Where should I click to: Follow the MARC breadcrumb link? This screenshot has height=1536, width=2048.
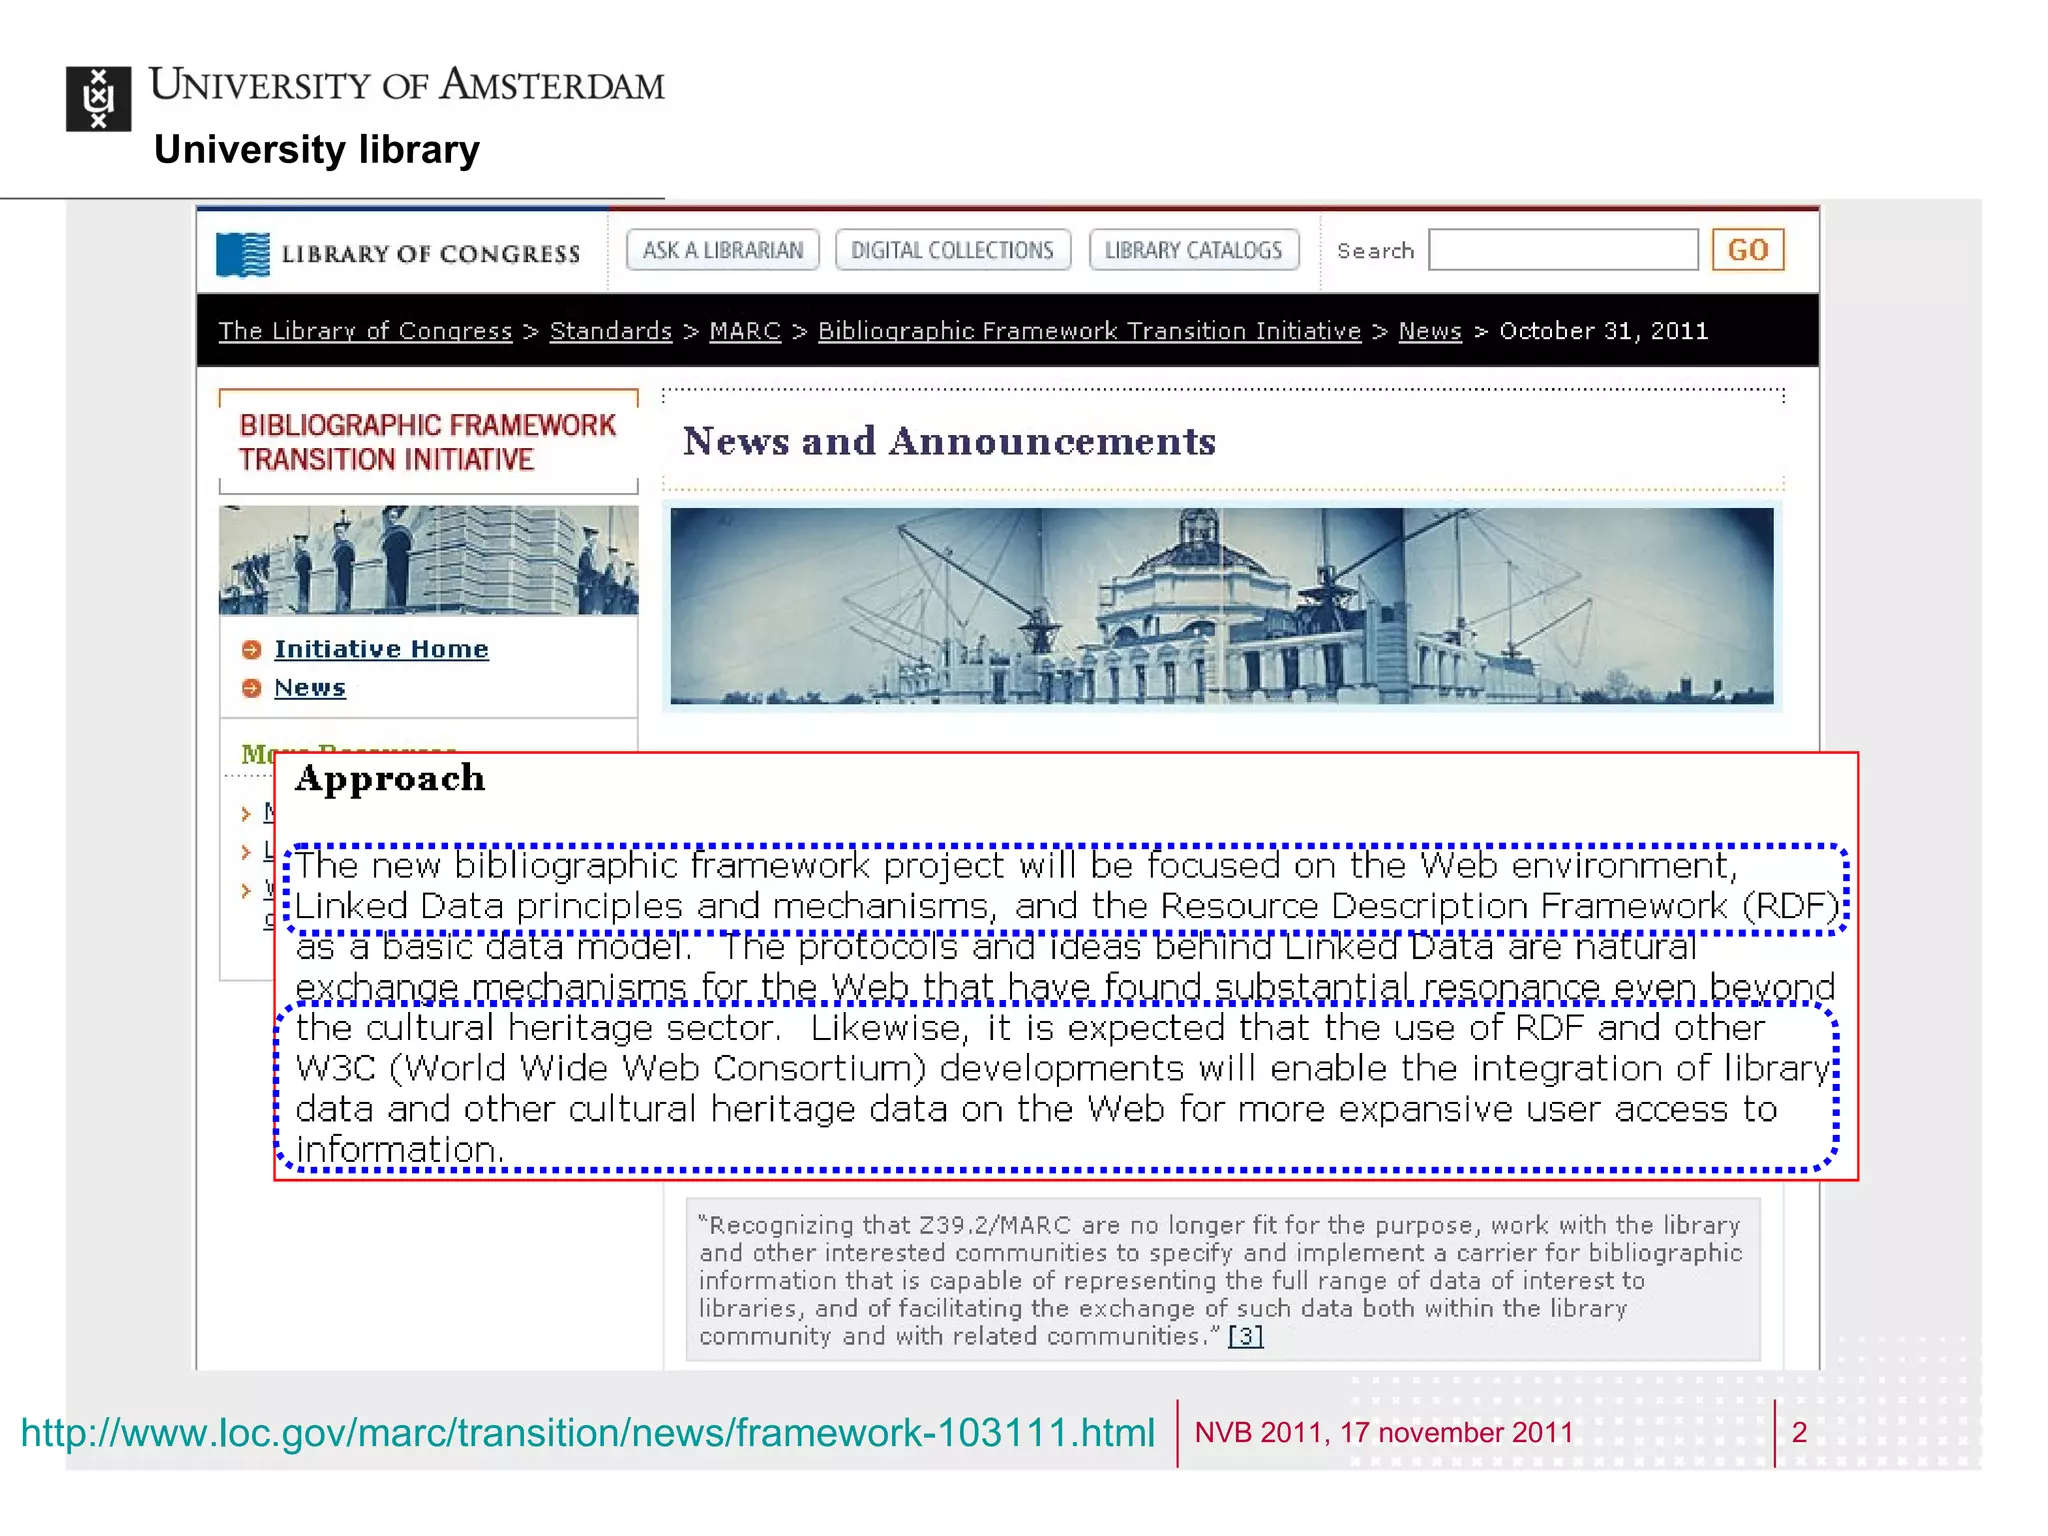point(745,331)
